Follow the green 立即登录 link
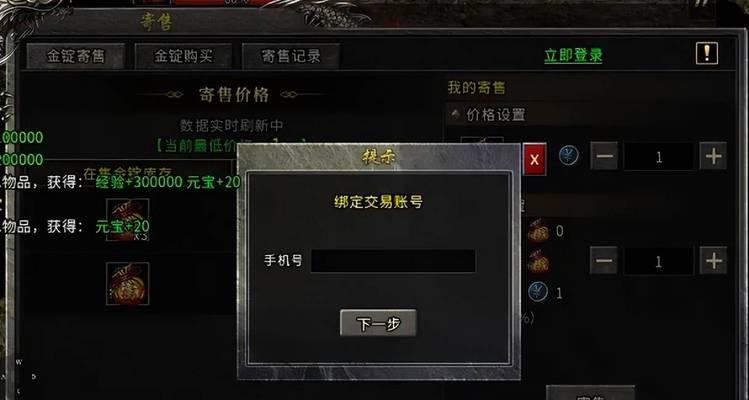This screenshot has width=749, height=400. (573, 56)
